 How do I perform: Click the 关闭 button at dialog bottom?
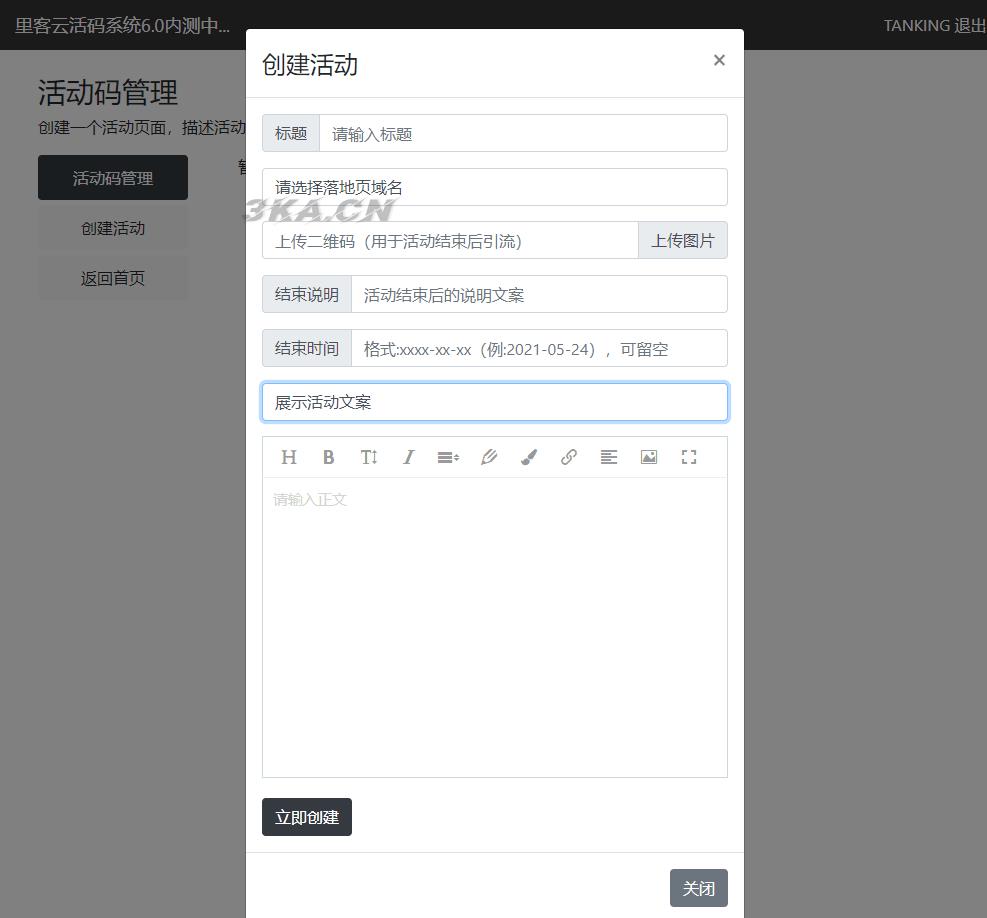(698, 888)
